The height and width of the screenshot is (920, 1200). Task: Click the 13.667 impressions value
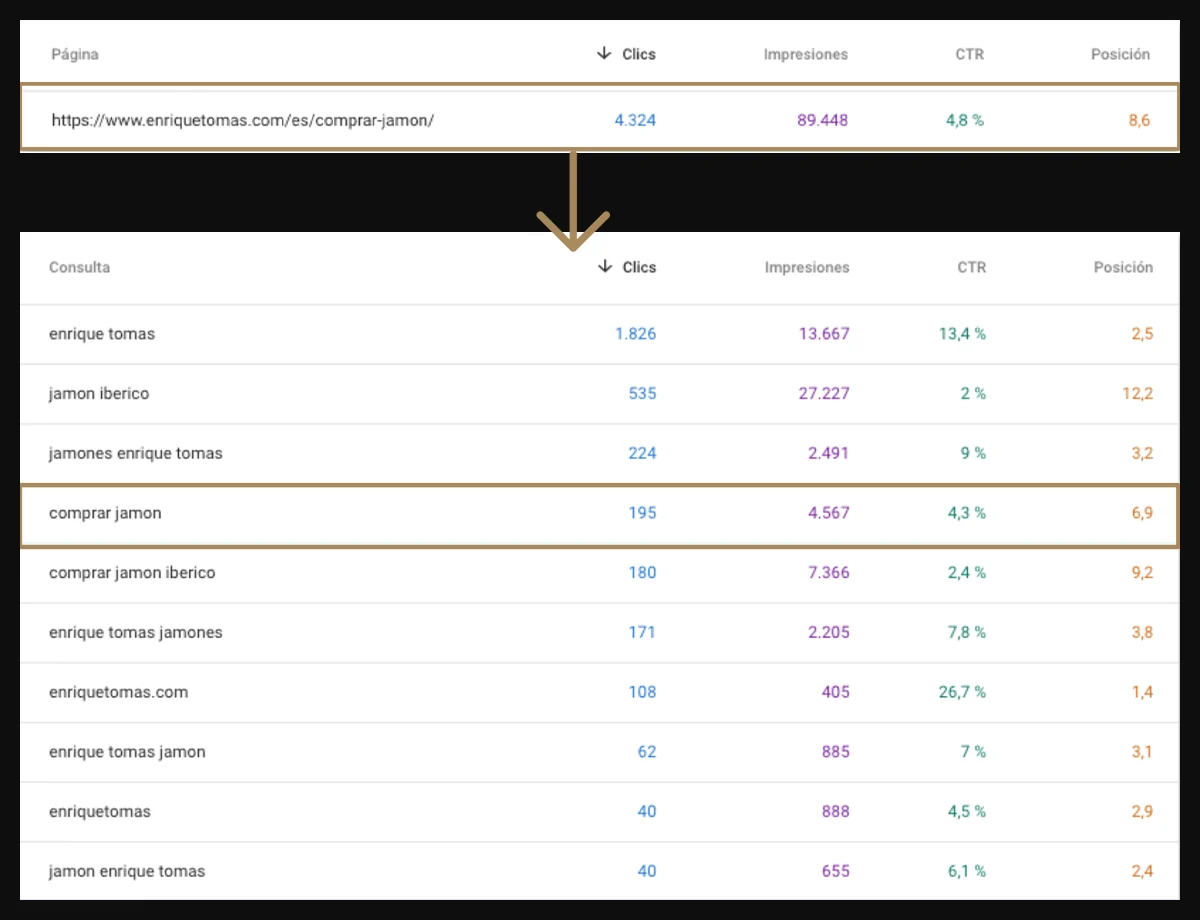[x=824, y=334]
